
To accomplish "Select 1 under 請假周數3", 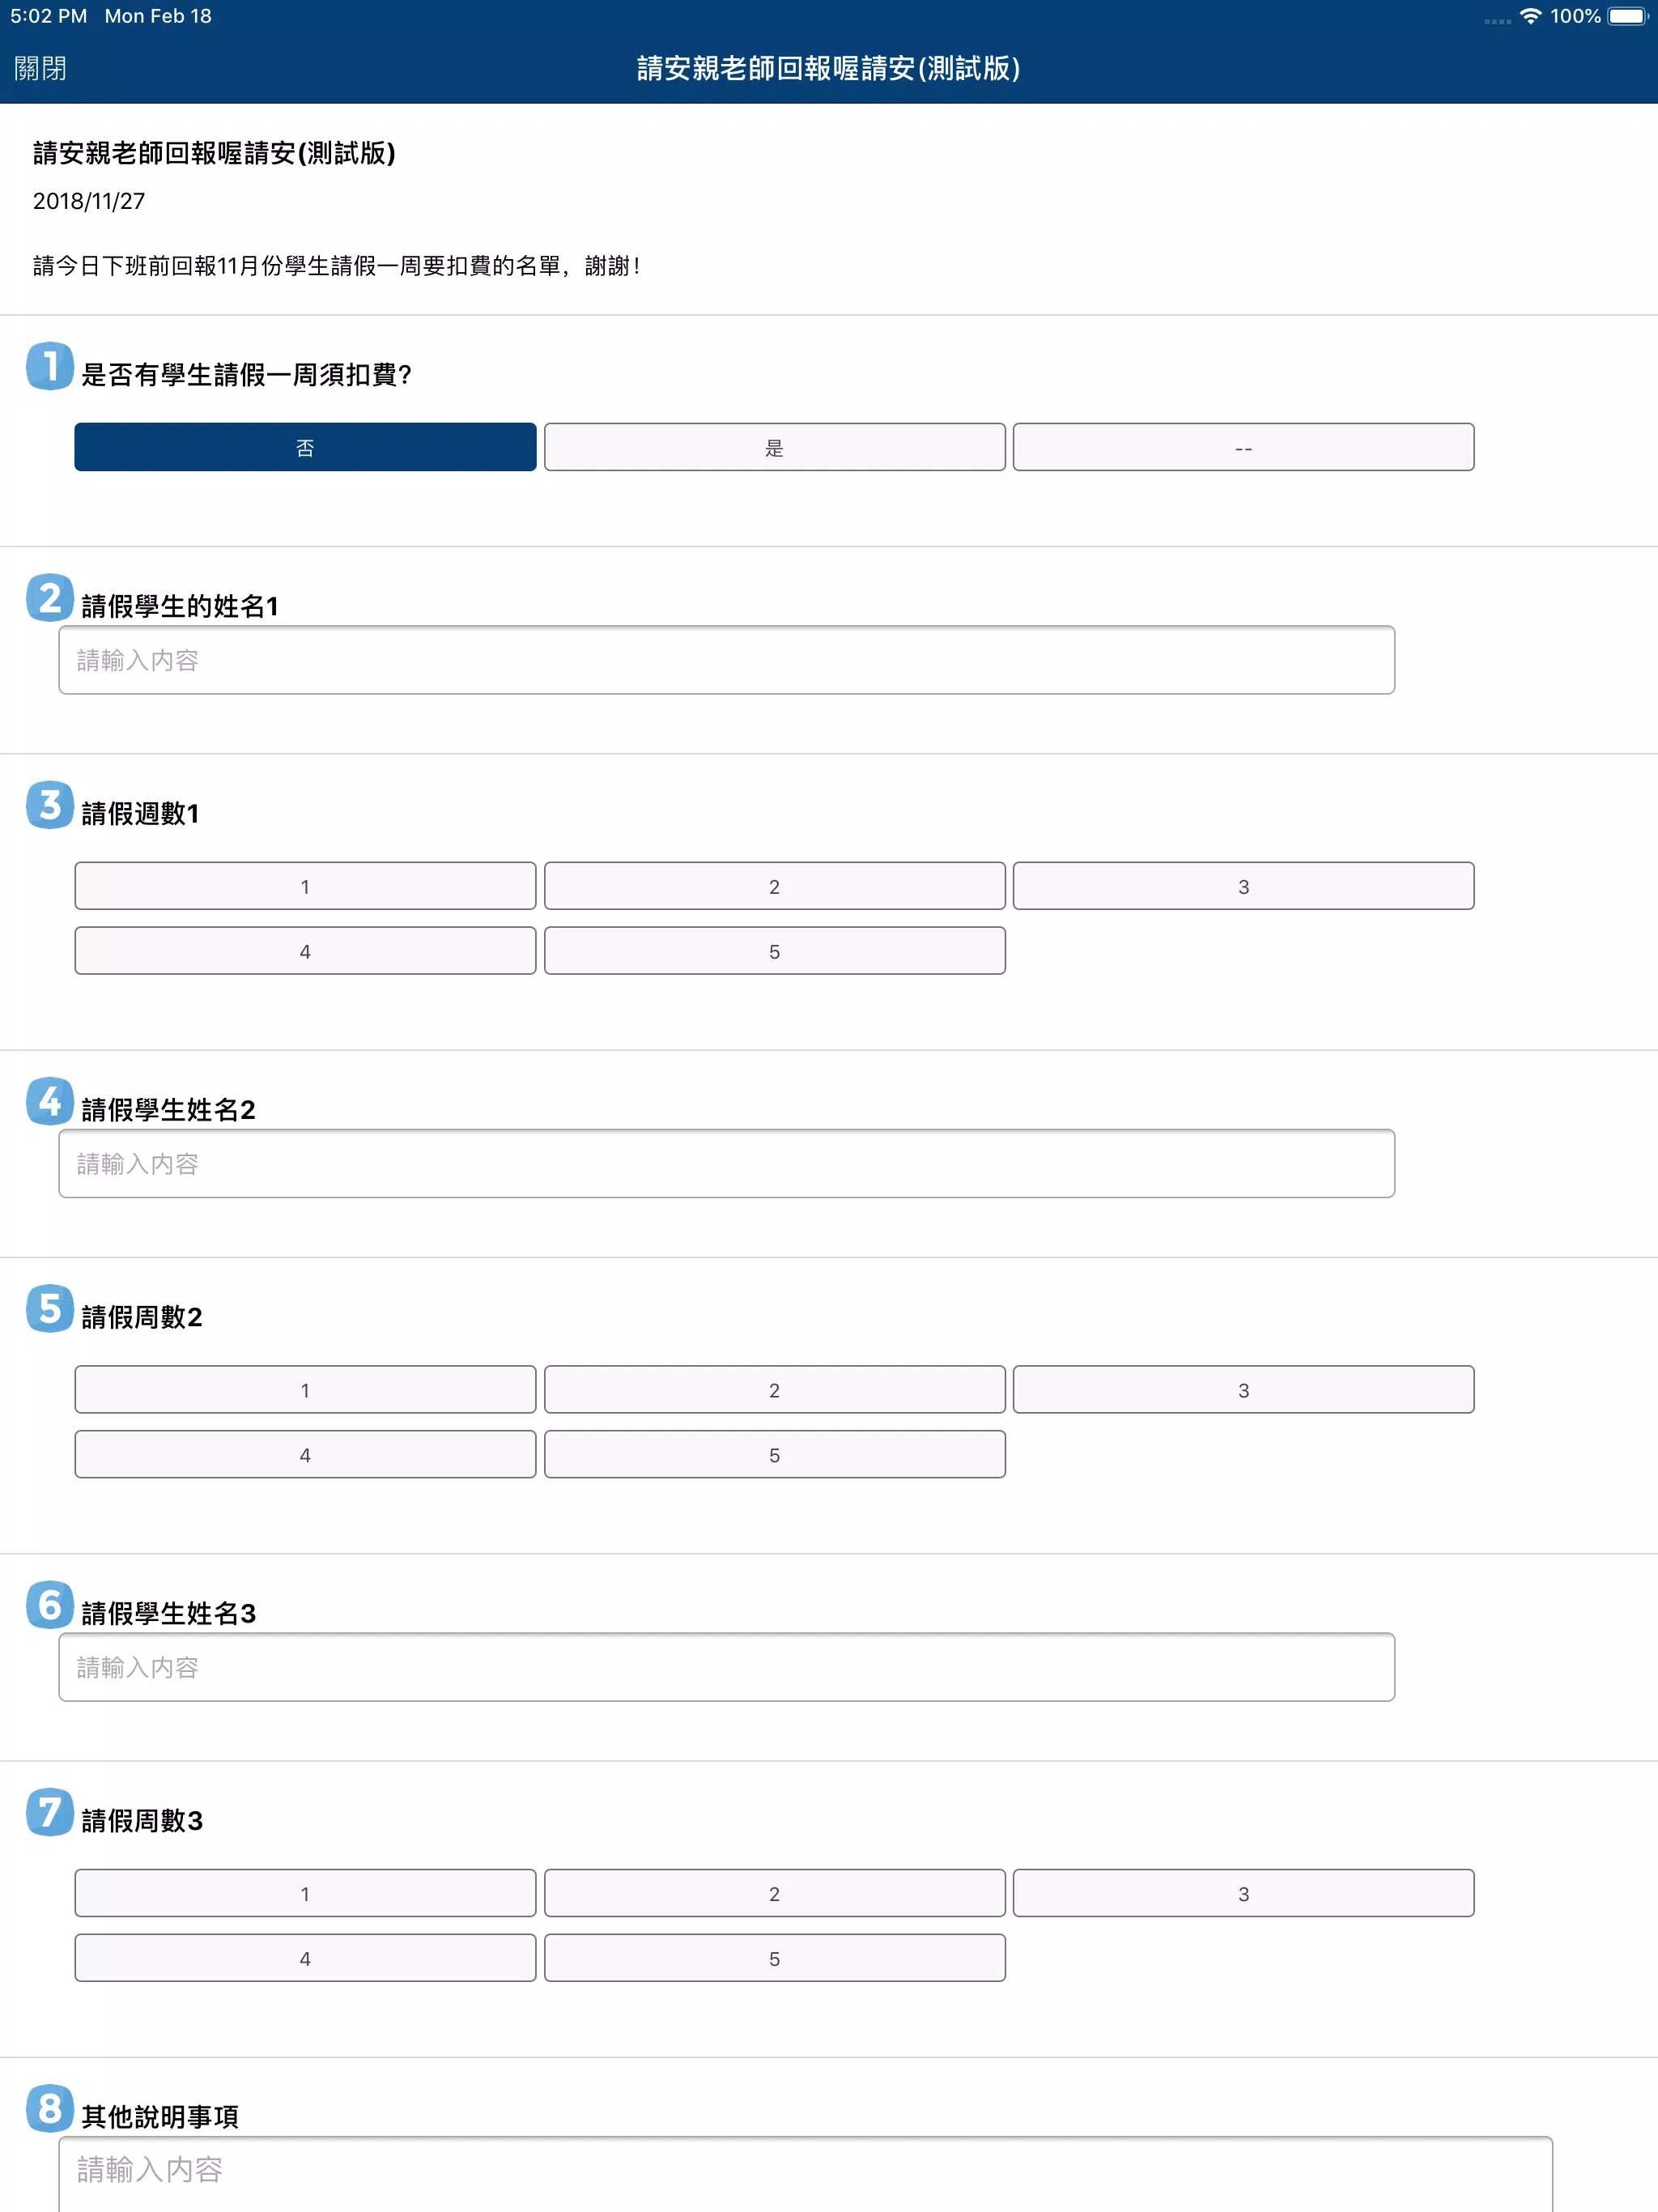I will point(305,1893).
